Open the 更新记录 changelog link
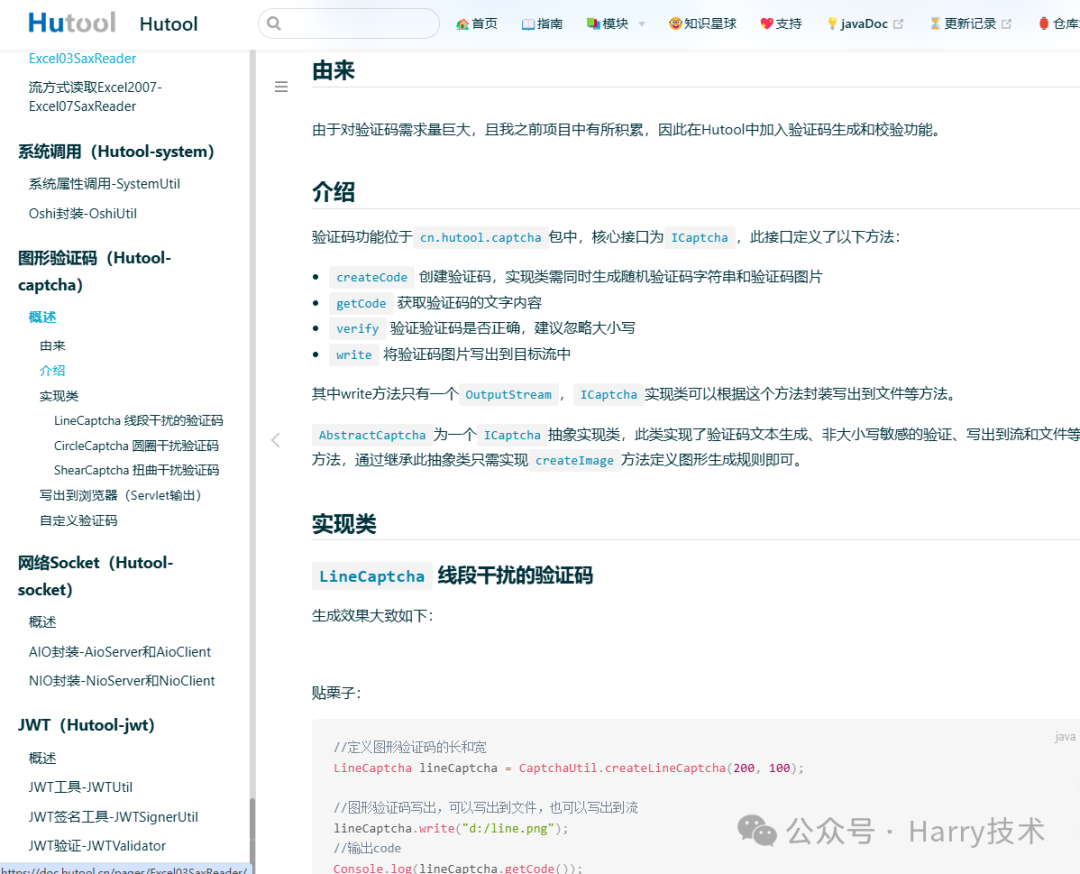Image resolution: width=1080 pixels, height=874 pixels. click(970, 23)
